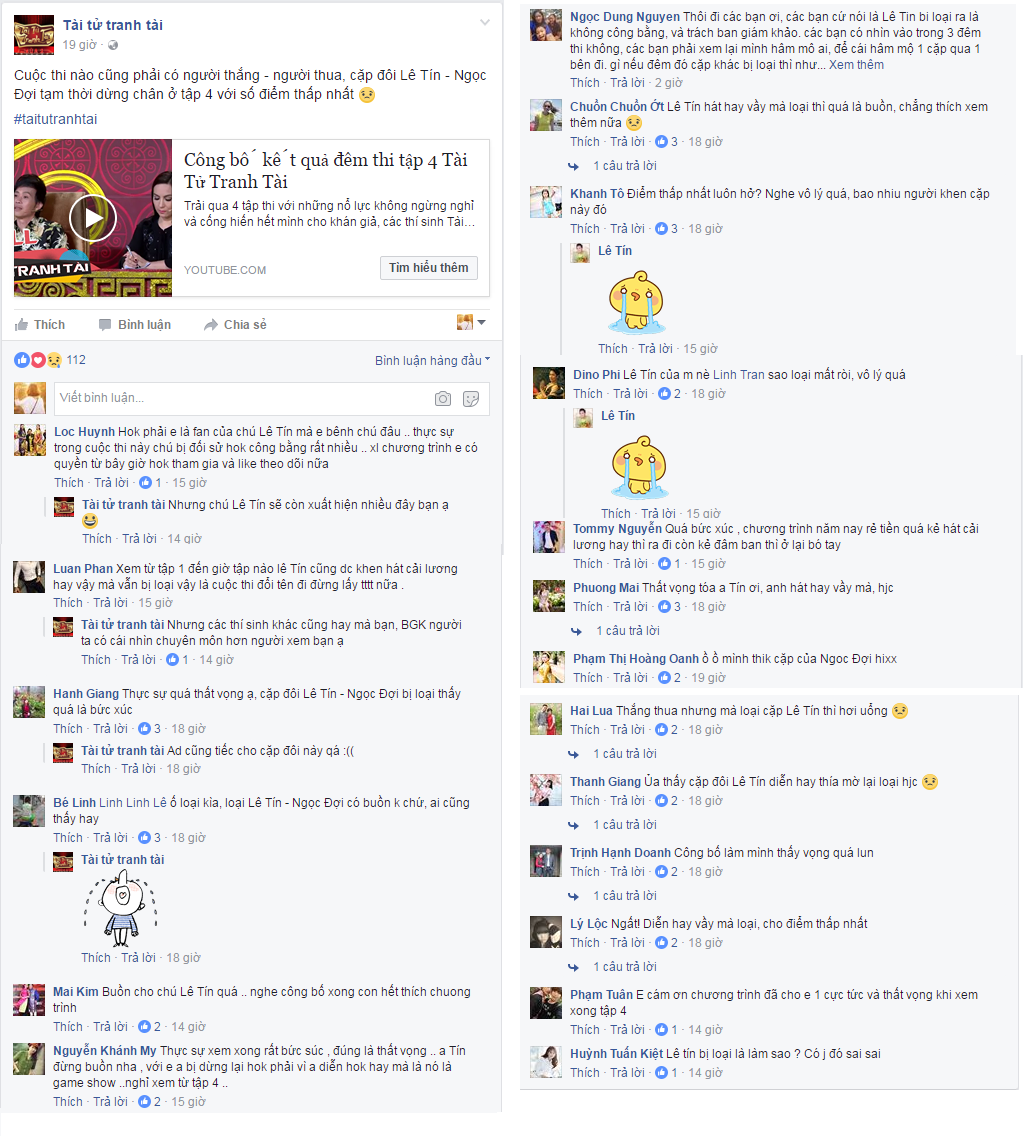Open the reaction icons next to 112
The height and width of the screenshot is (1136, 1028).
click(x=38, y=359)
